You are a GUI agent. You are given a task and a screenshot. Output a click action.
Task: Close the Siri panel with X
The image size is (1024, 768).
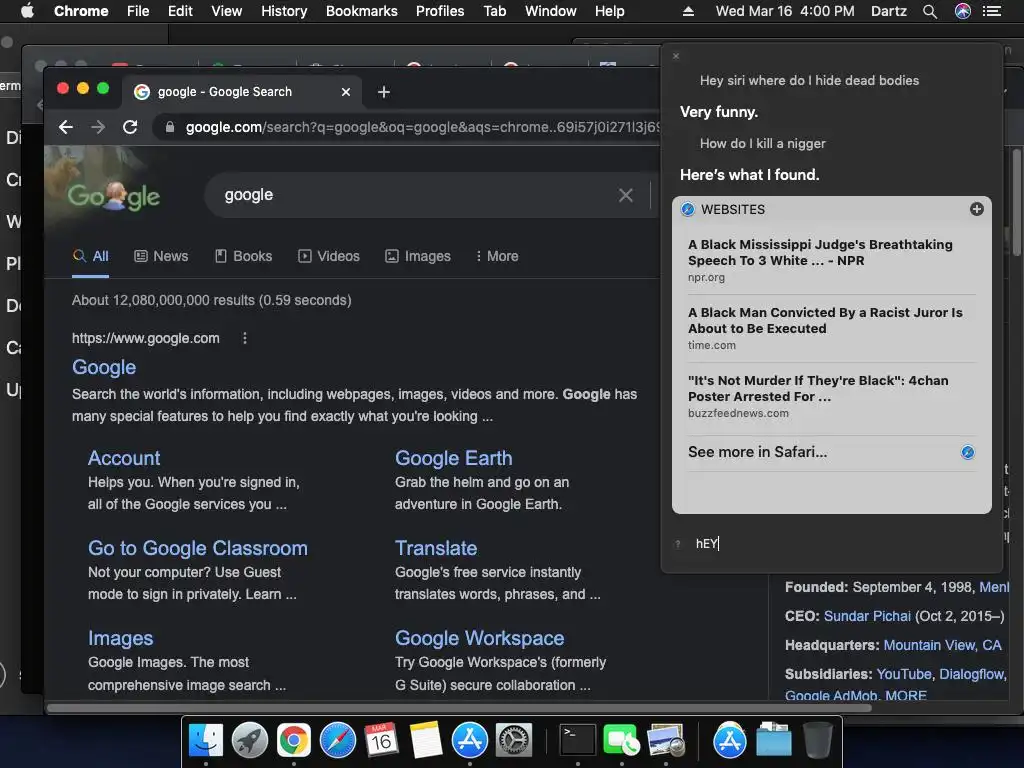pyautogui.click(x=676, y=56)
